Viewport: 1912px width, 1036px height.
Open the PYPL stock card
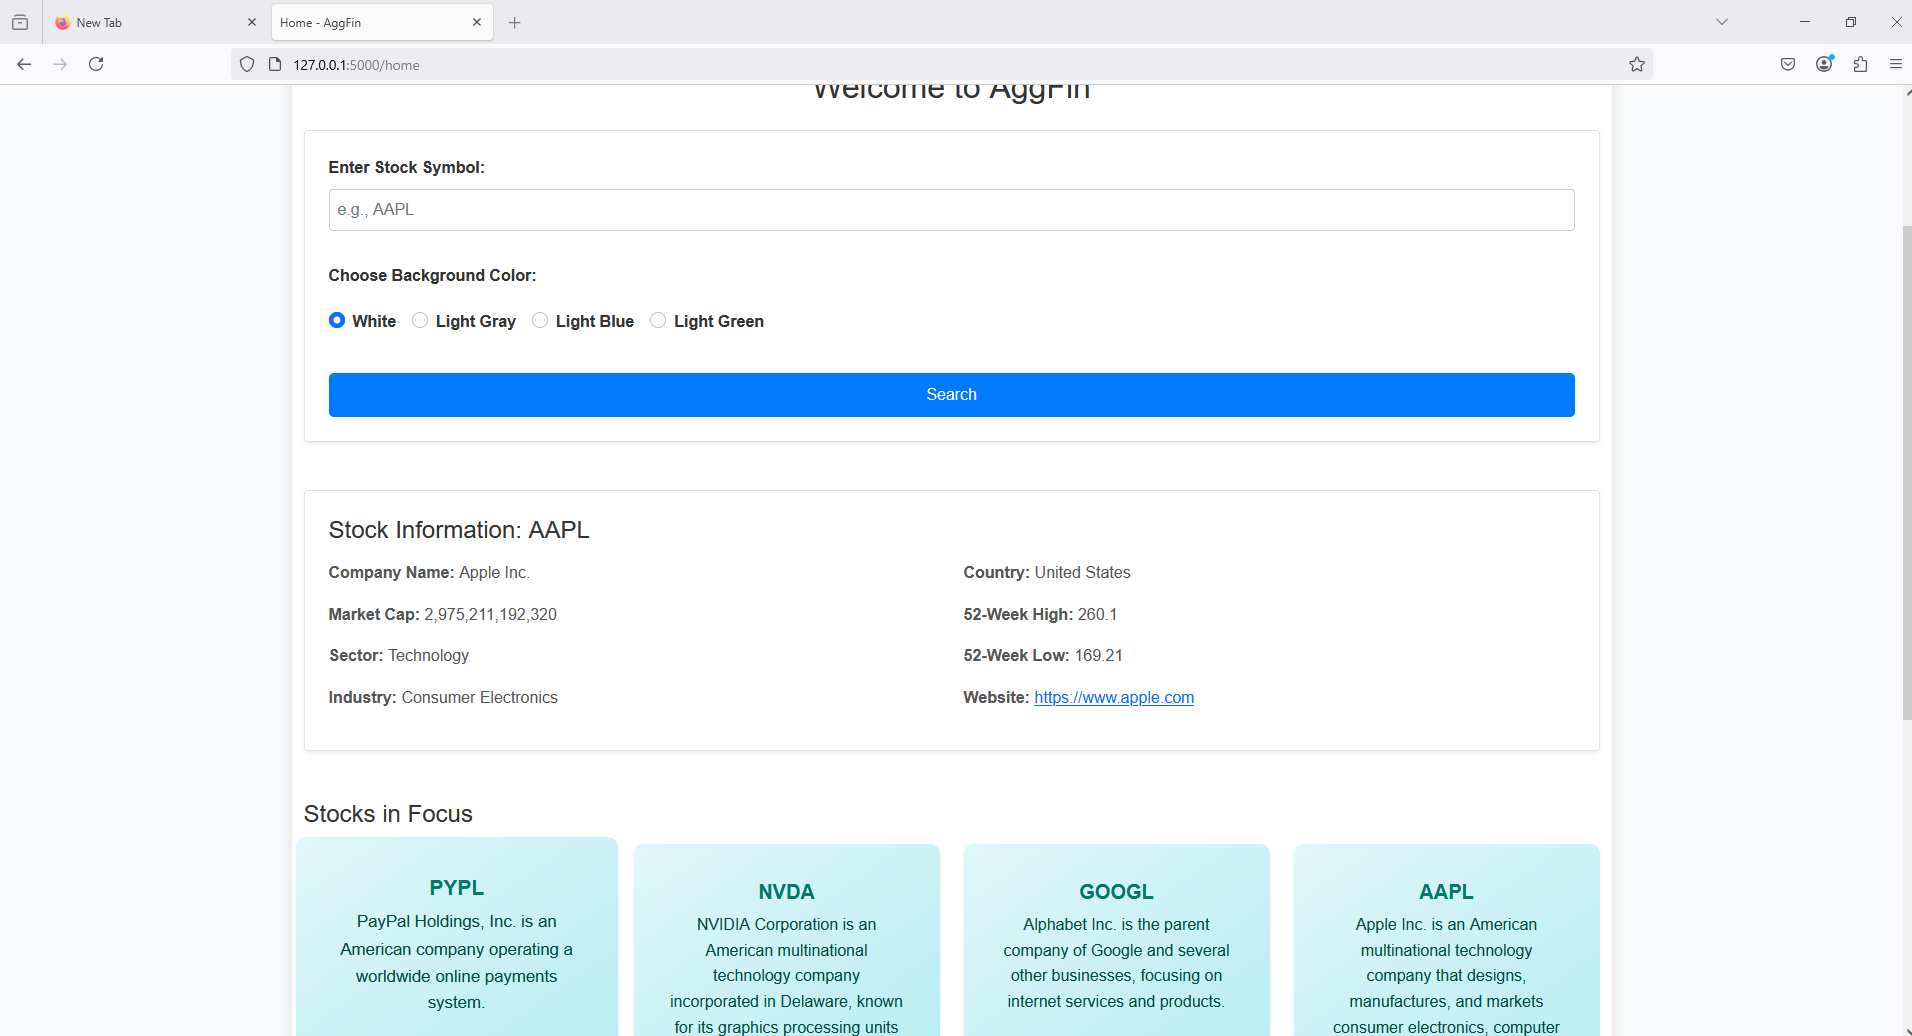click(x=457, y=937)
